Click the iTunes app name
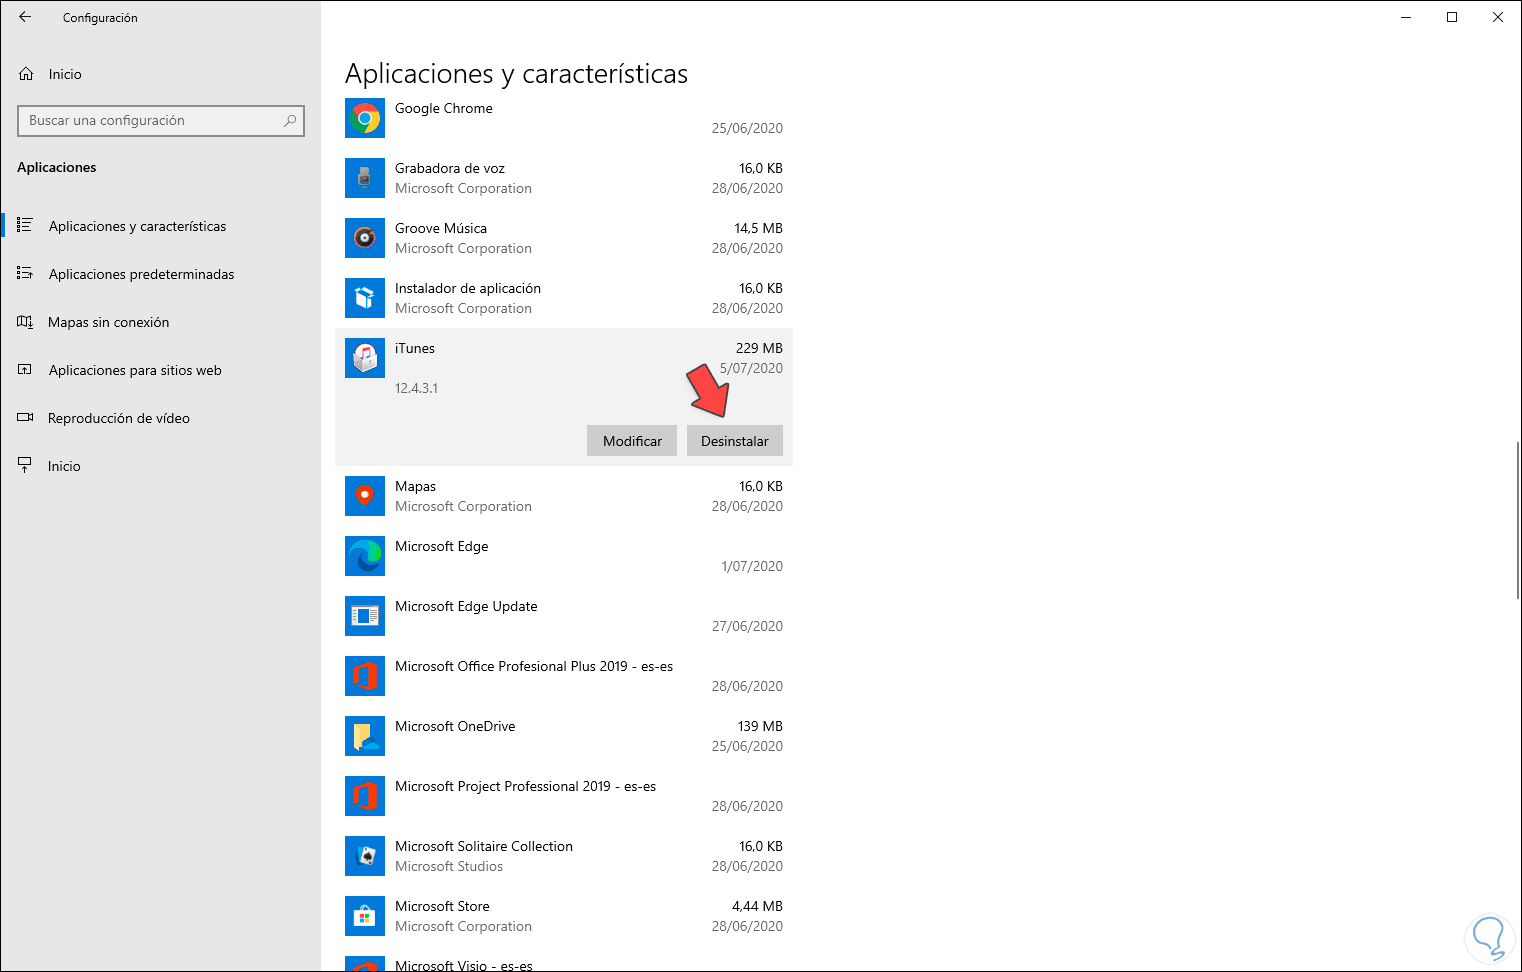Screen dimensions: 1522x972 pyautogui.click(x=415, y=348)
